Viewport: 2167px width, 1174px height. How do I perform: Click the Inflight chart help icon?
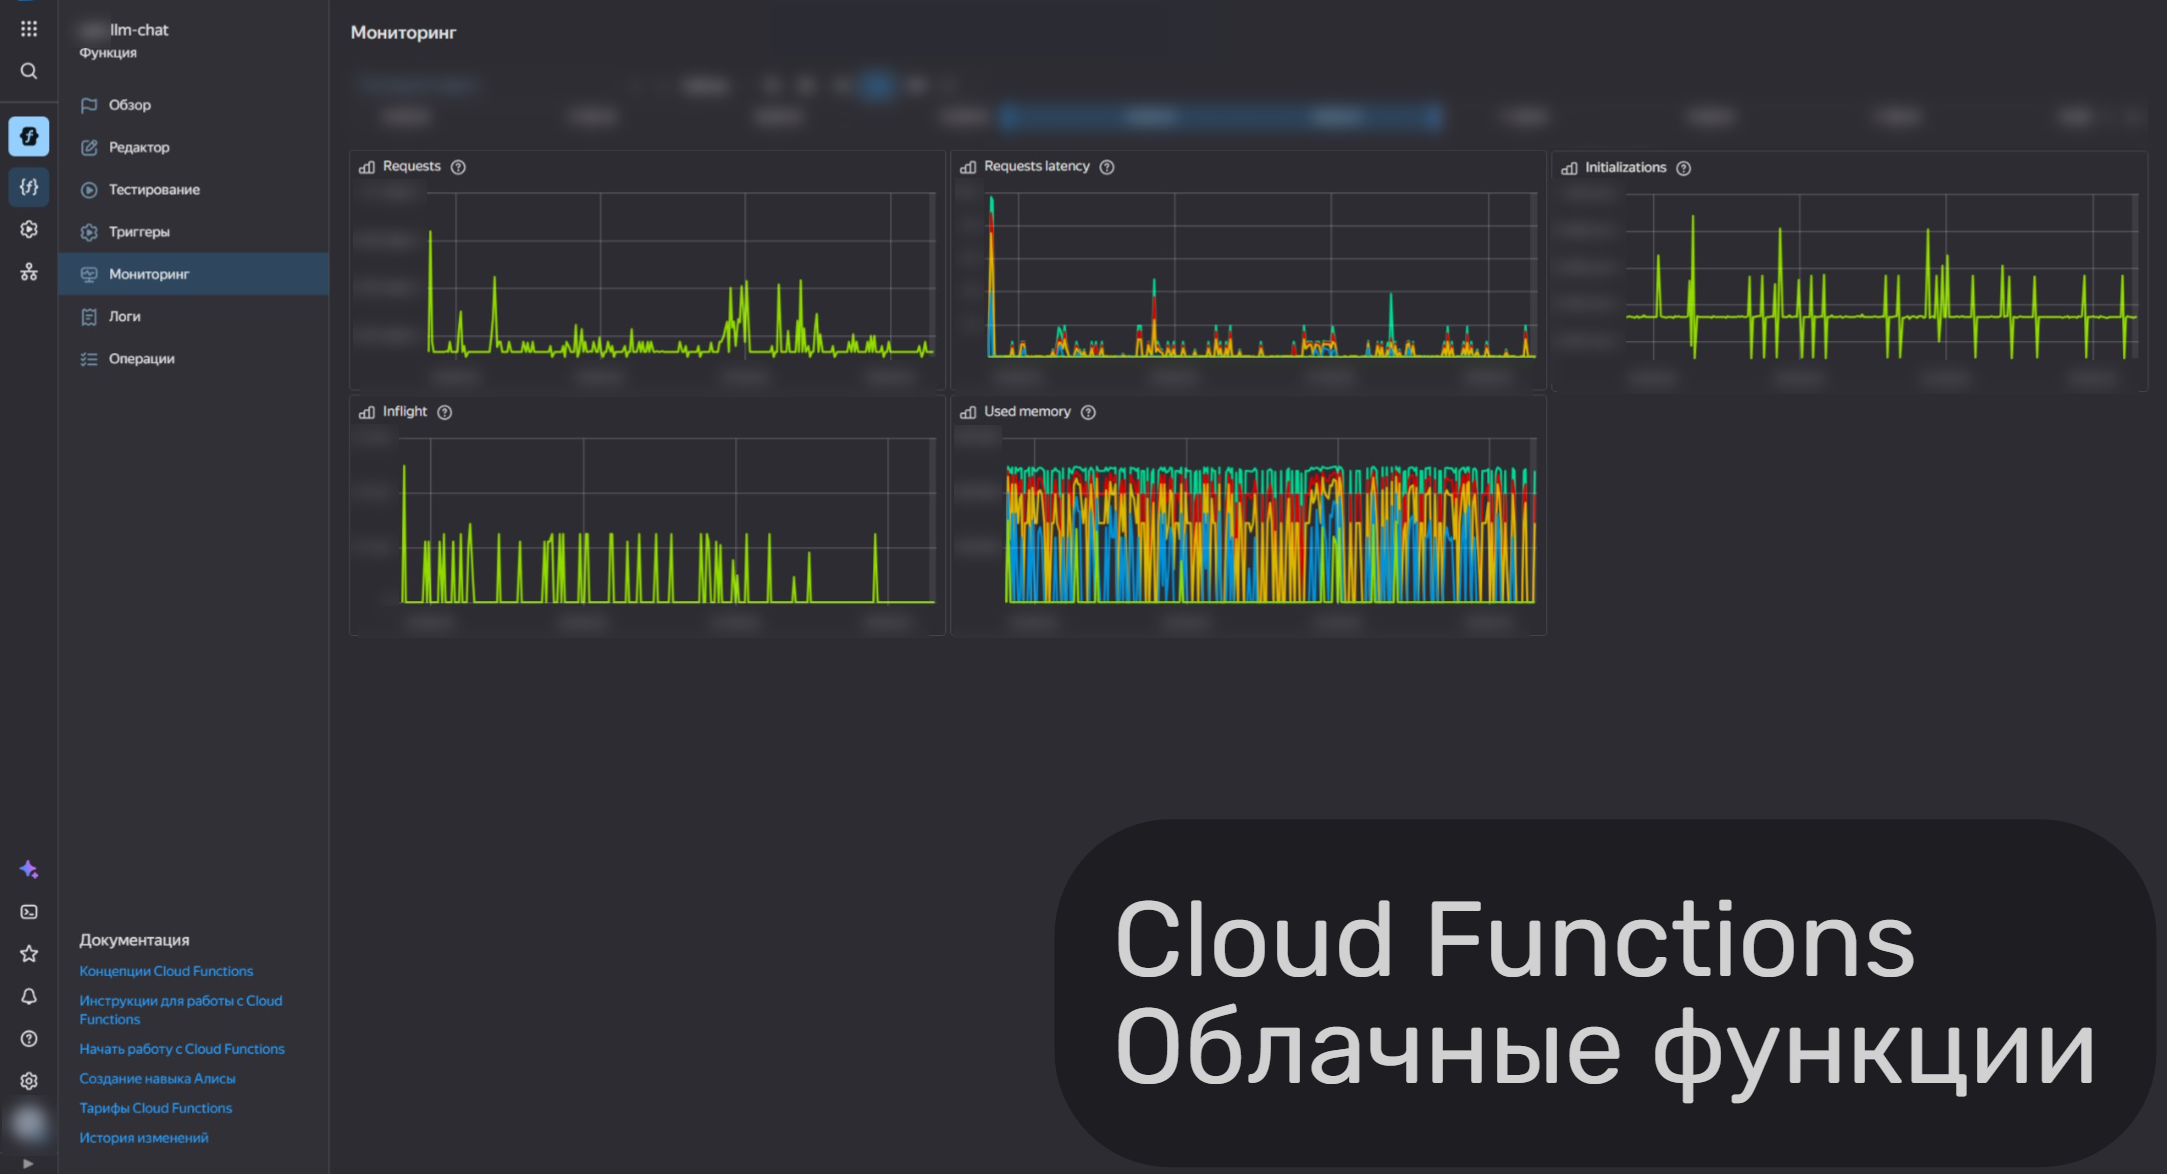(445, 412)
